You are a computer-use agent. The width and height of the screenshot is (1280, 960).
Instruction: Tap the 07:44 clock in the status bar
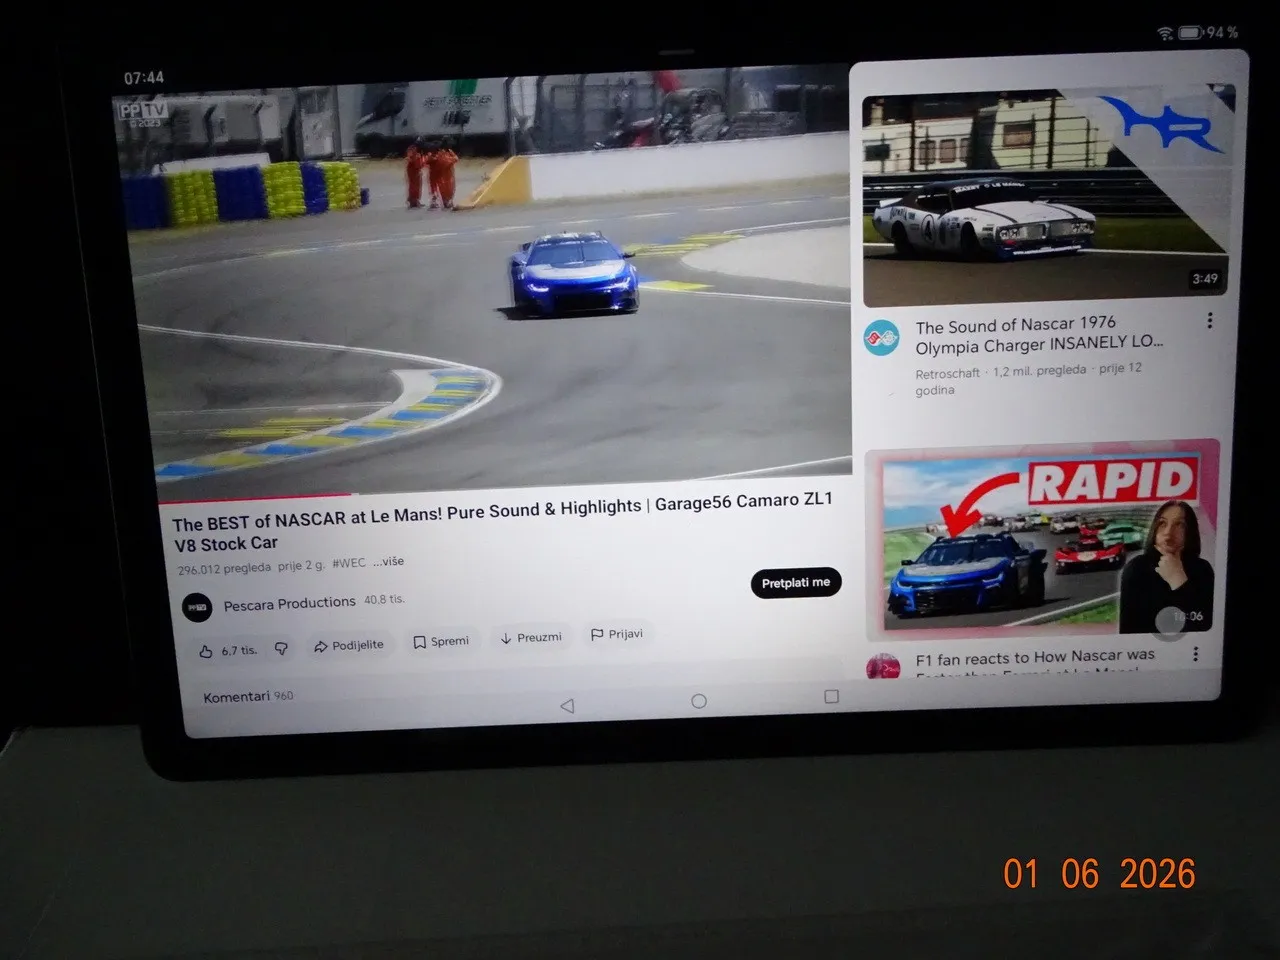coord(144,77)
